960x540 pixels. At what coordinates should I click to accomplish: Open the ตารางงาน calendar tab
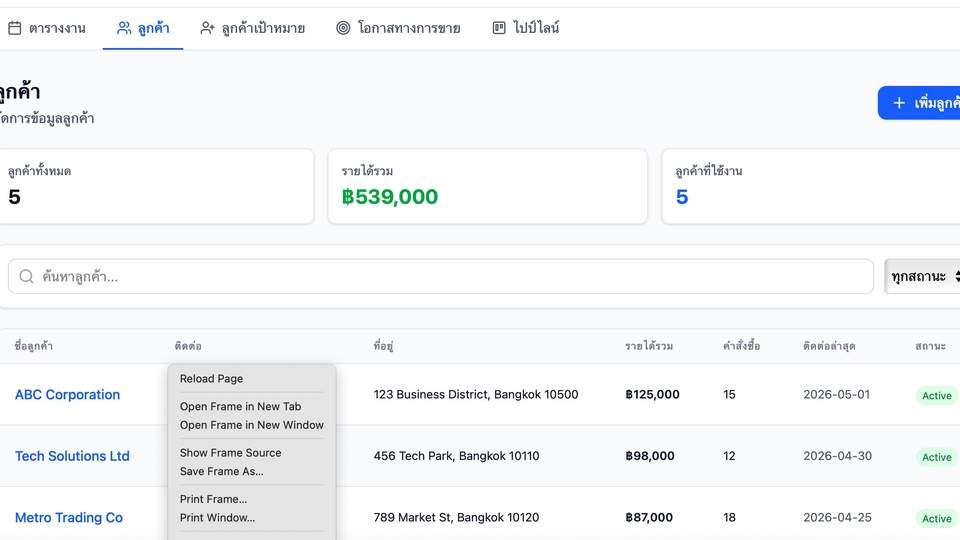pyautogui.click(x=47, y=28)
